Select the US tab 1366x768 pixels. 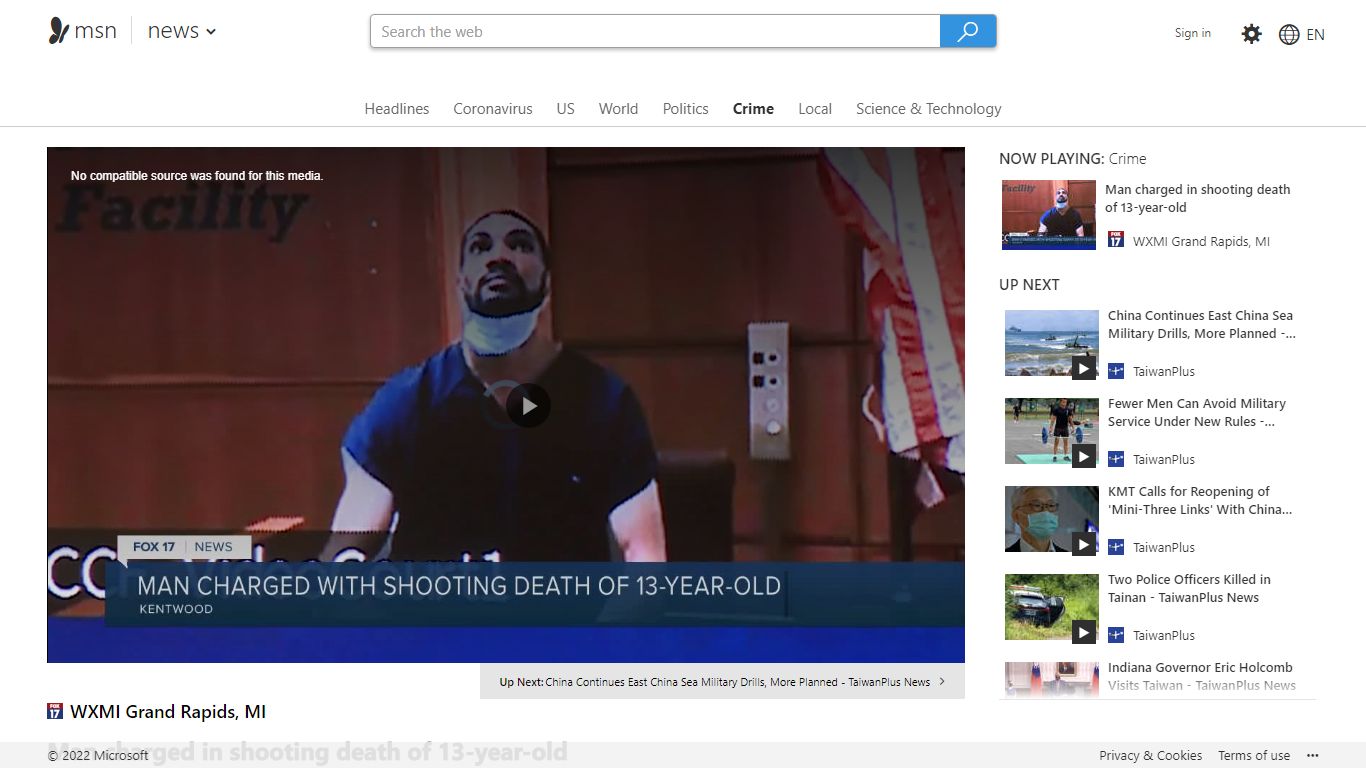pyautogui.click(x=566, y=109)
